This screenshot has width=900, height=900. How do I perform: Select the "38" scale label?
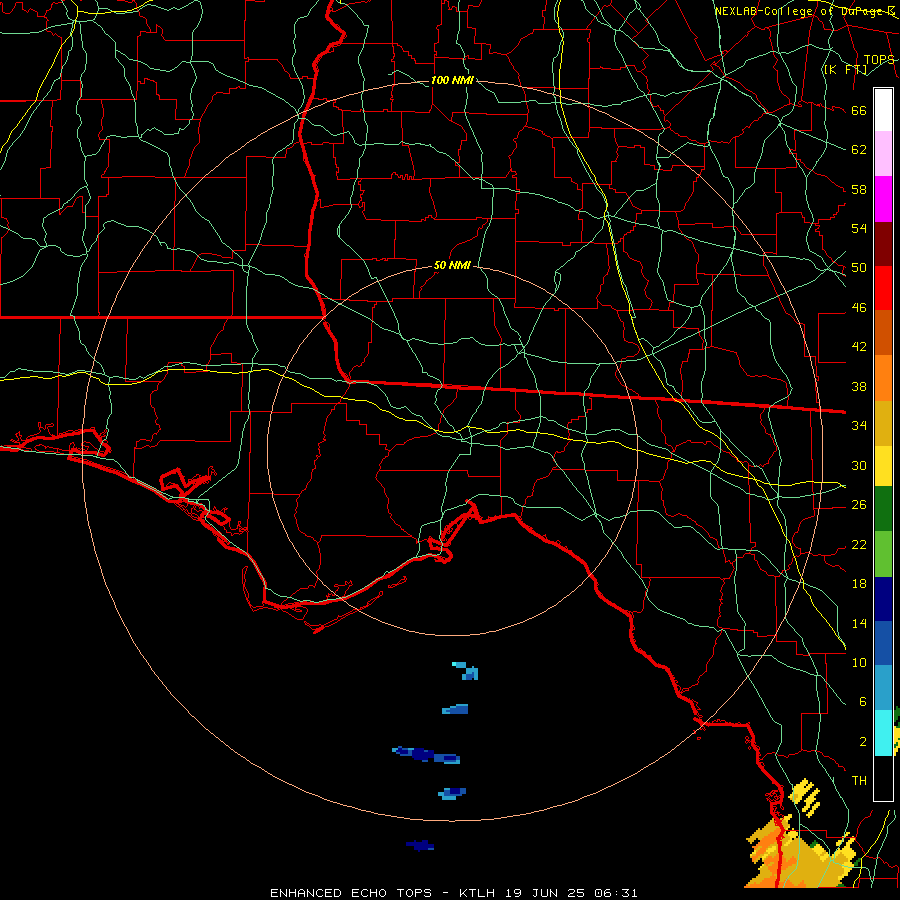(x=859, y=387)
